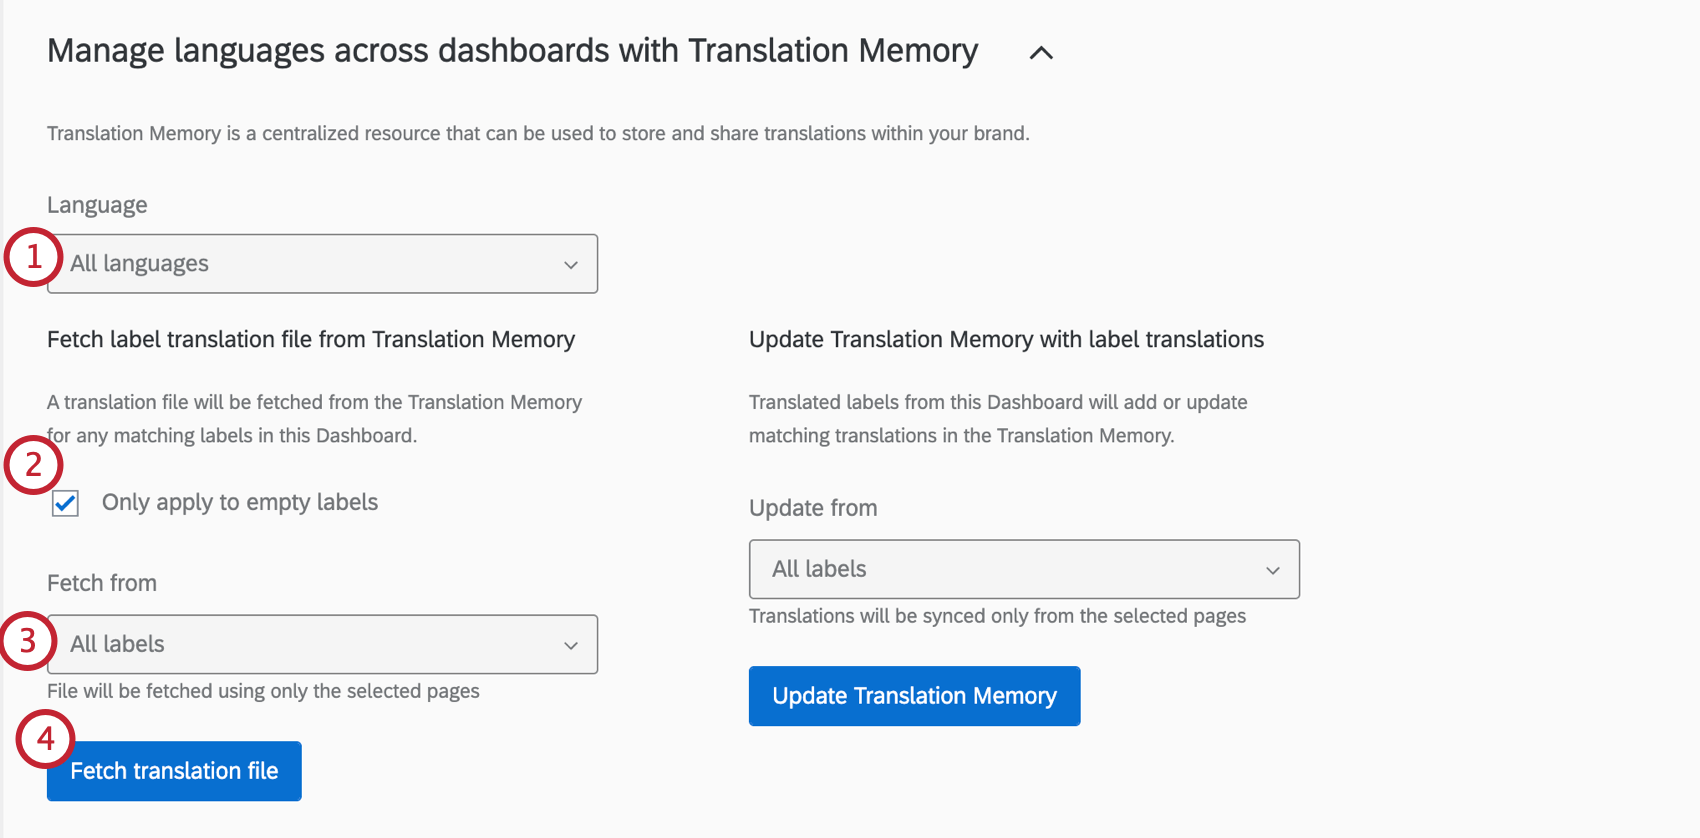Click the red step 1 marker
The width and height of the screenshot is (1700, 838).
pyautogui.click(x=34, y=257)
